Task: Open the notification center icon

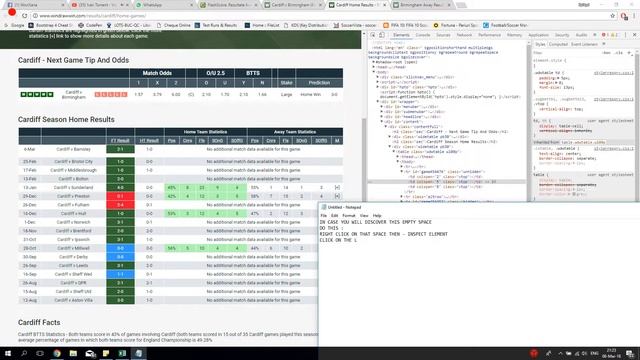Action: pyautogui.click(x=631, y=353)
